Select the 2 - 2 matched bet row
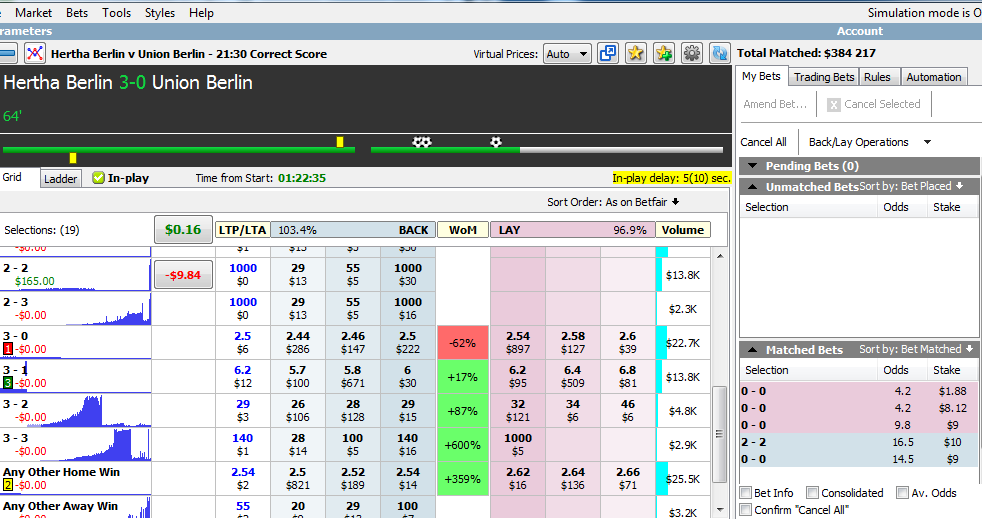Viewport: 982px width, 519px height. pos(858,442)
